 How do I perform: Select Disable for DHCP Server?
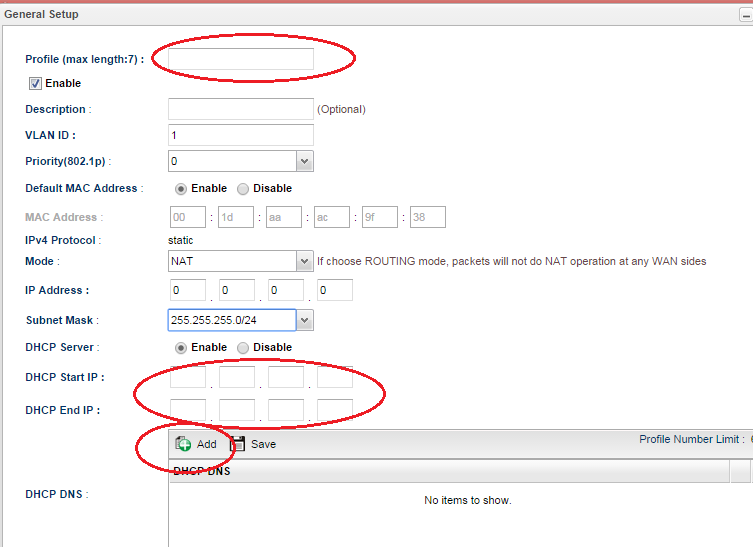coord(243,347)
